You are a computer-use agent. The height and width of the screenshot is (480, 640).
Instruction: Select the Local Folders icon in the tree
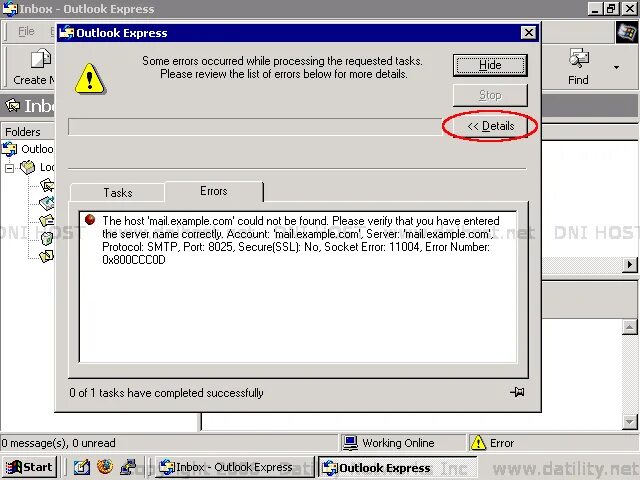point(28,167)
